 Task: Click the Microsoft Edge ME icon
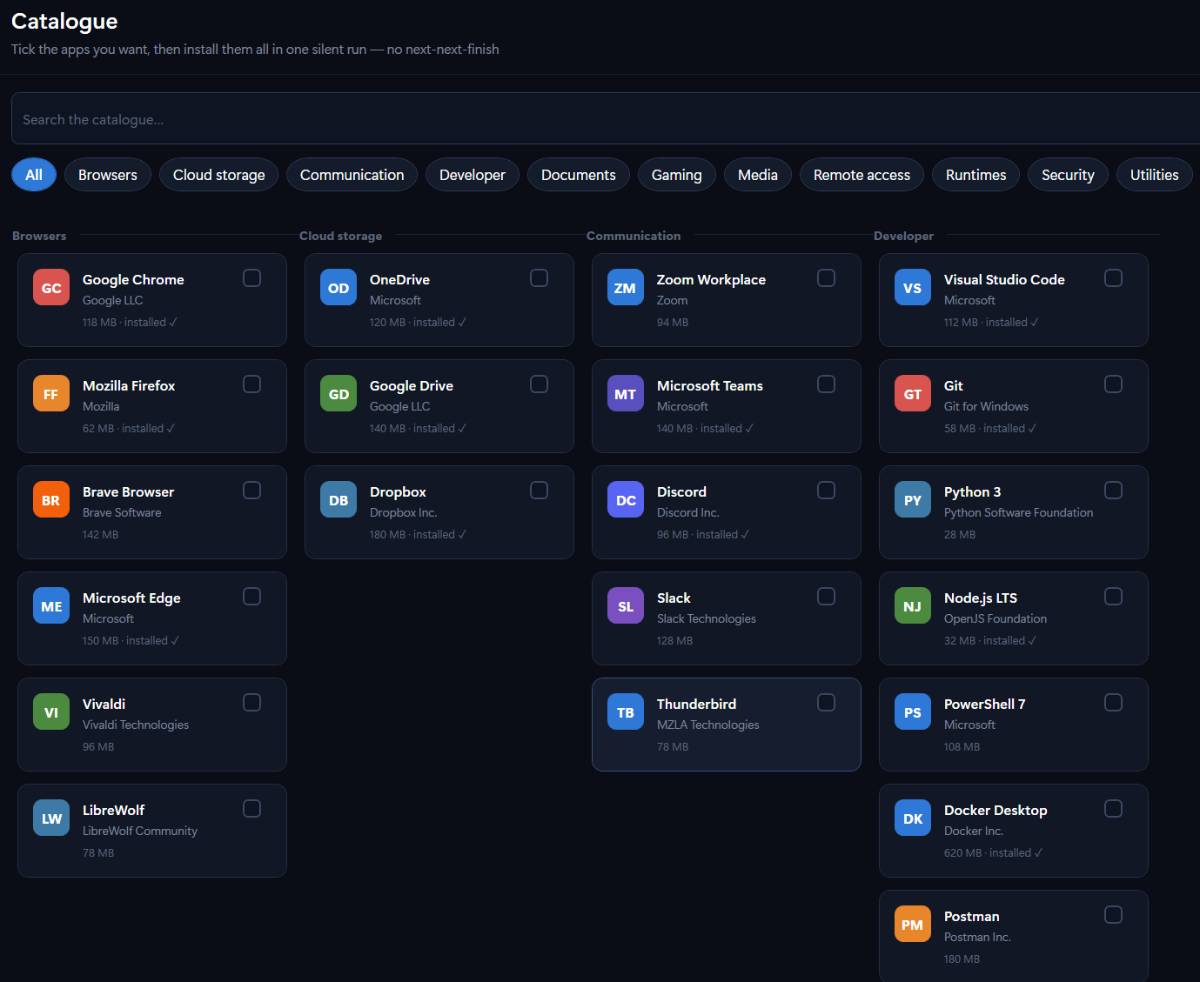pos(51,606)
